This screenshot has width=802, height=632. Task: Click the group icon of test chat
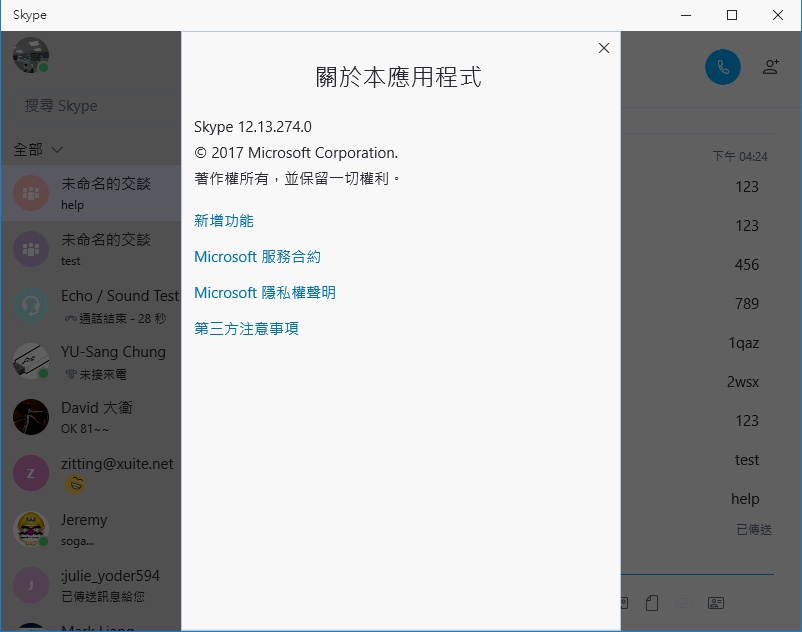(x=31, y=249)
